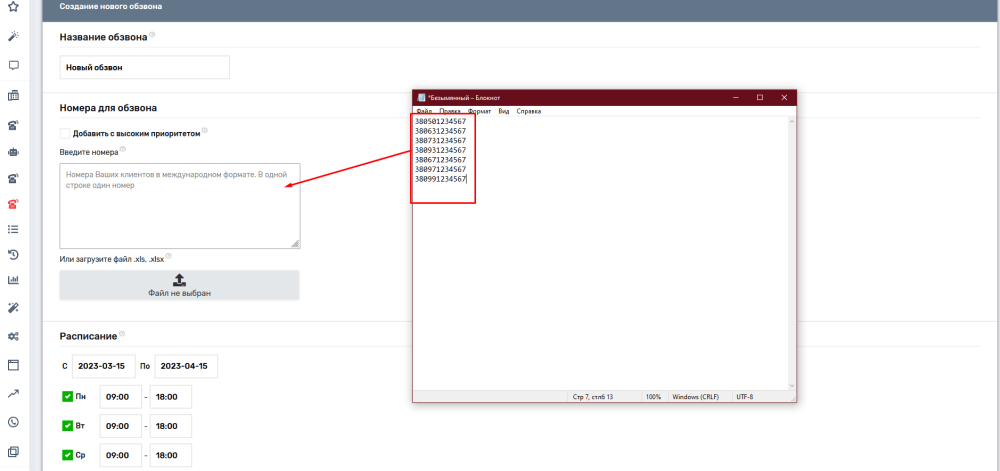This screenshot has width=1000, height=471.
Task: Toggle the Вт weekday checkbox
Action: tap(67, 426)
